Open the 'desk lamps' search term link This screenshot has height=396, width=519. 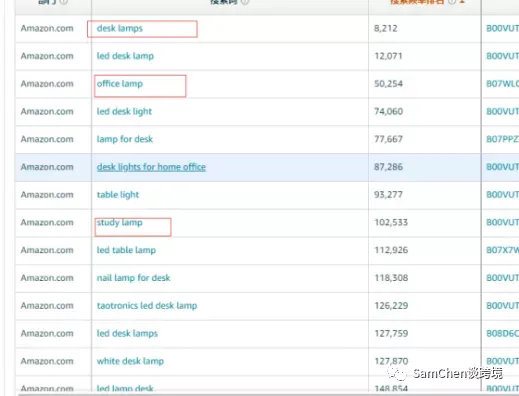[x=120, y=28]
